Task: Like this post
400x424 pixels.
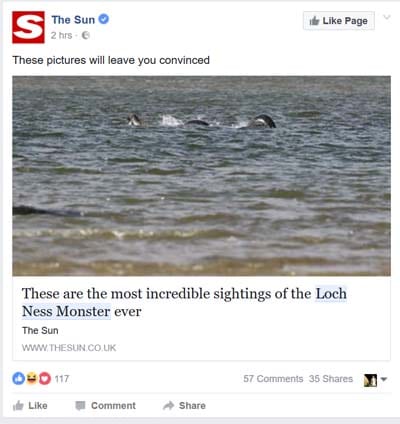Action: click(x=30, y=406)
